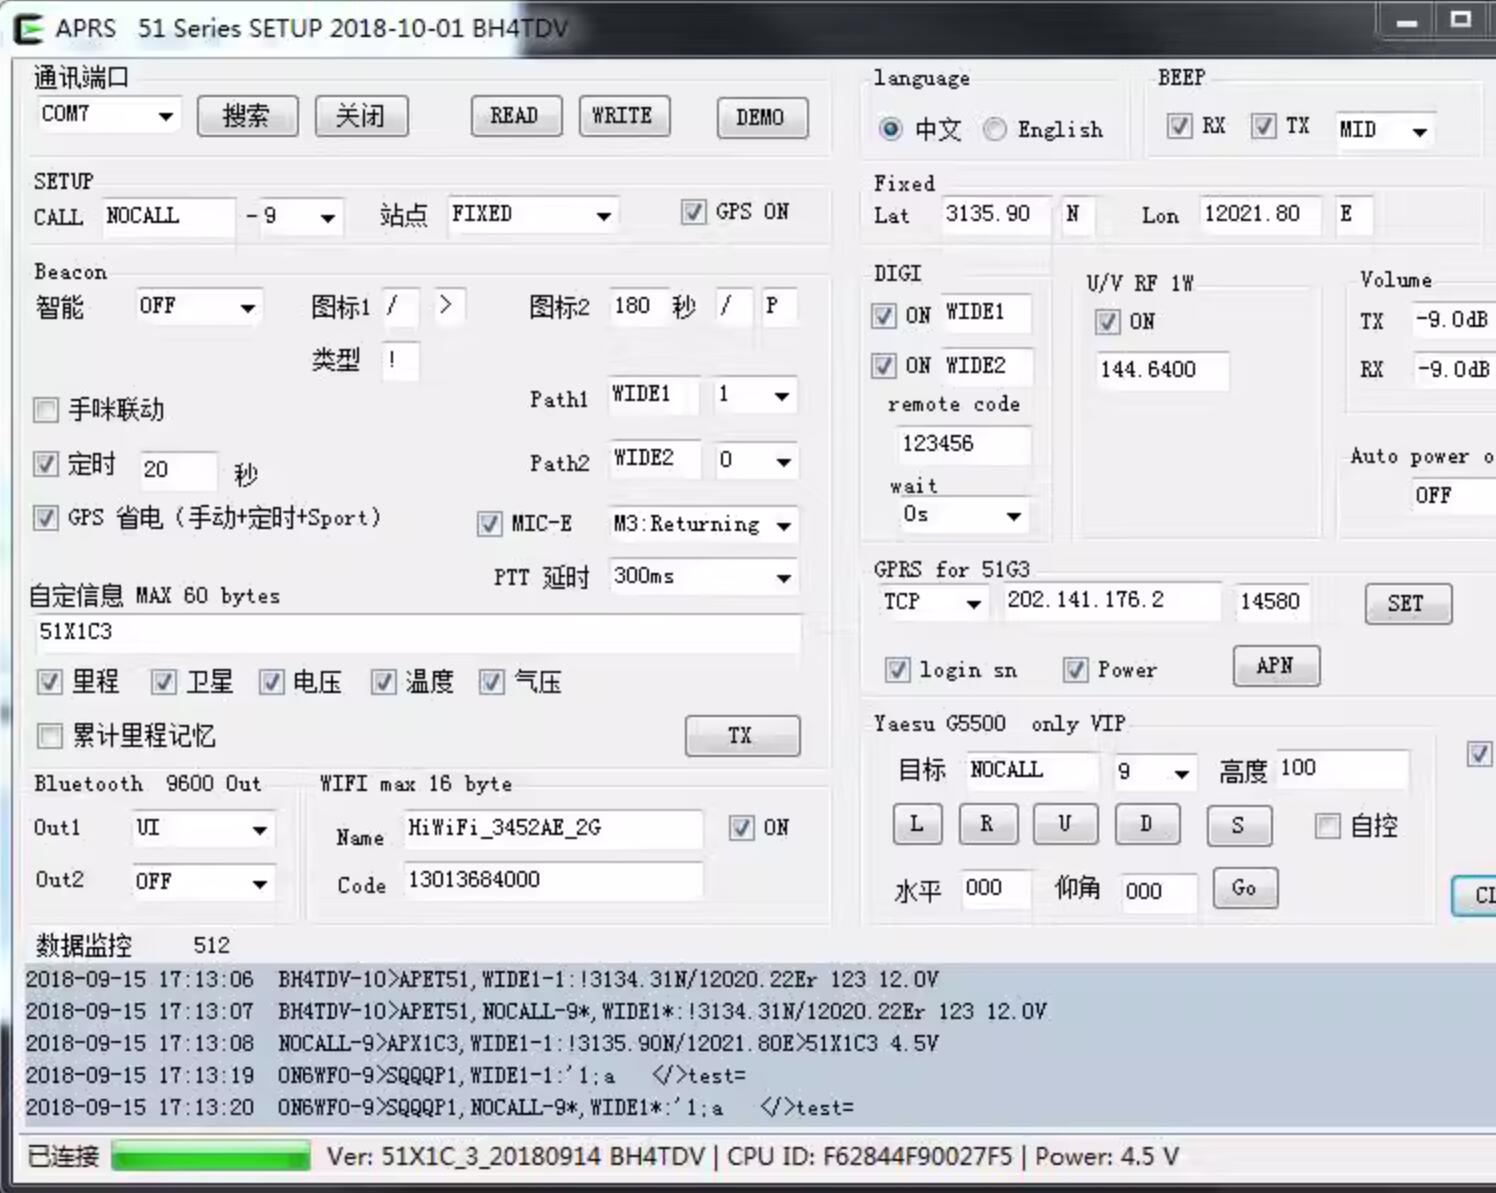The width and height of the screenshot is (1496, 1193).
Task: Click the green connection progress bar
Action: coord(210,1157)
